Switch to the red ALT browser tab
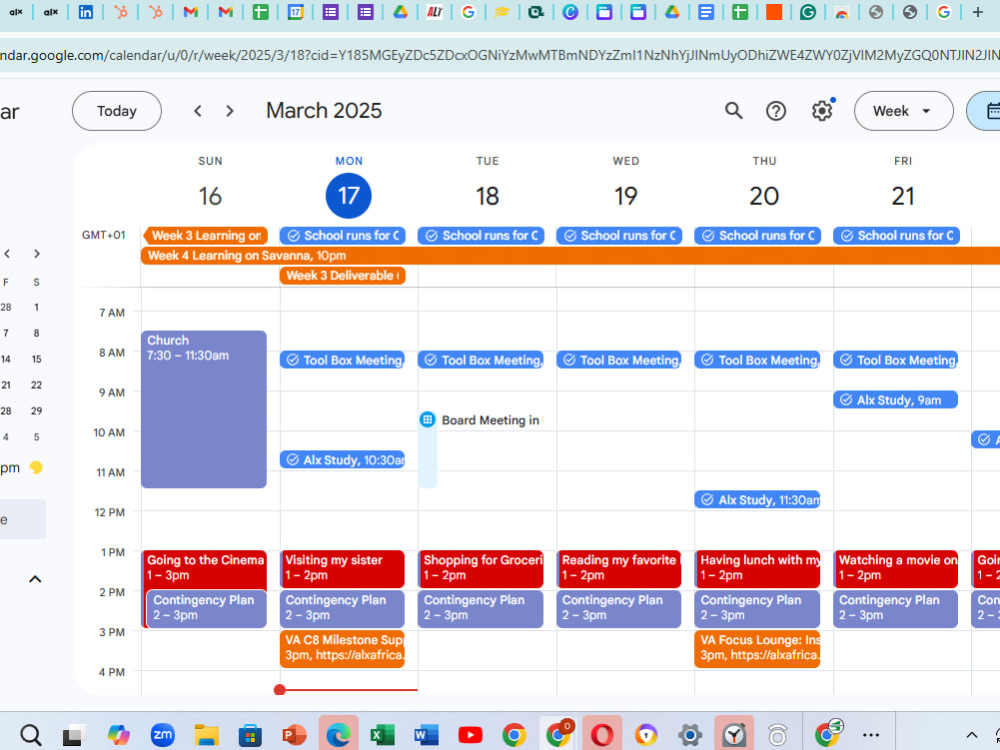The image size is (1000, 750). pyautogui.click(x=434, y=11)
